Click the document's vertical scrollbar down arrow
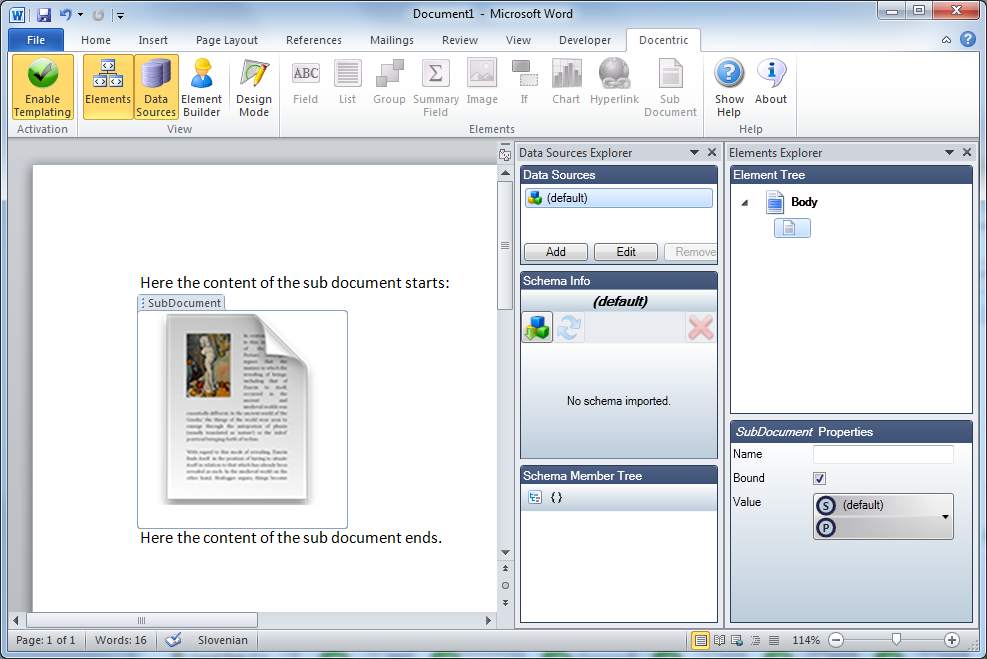The image size is (987, 659). click(505, 552)
